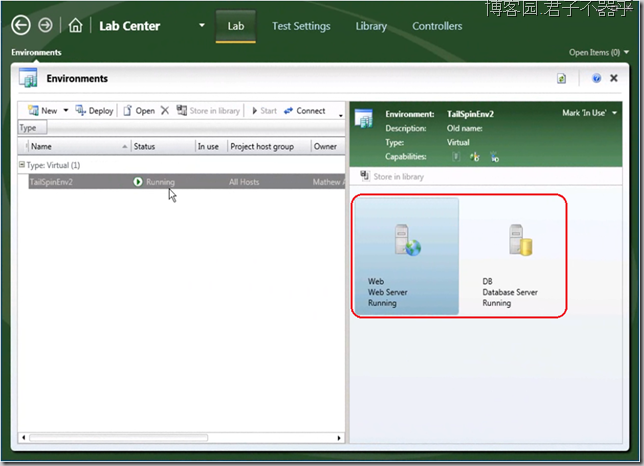Click the Connect button

click(x=305, y=111)
